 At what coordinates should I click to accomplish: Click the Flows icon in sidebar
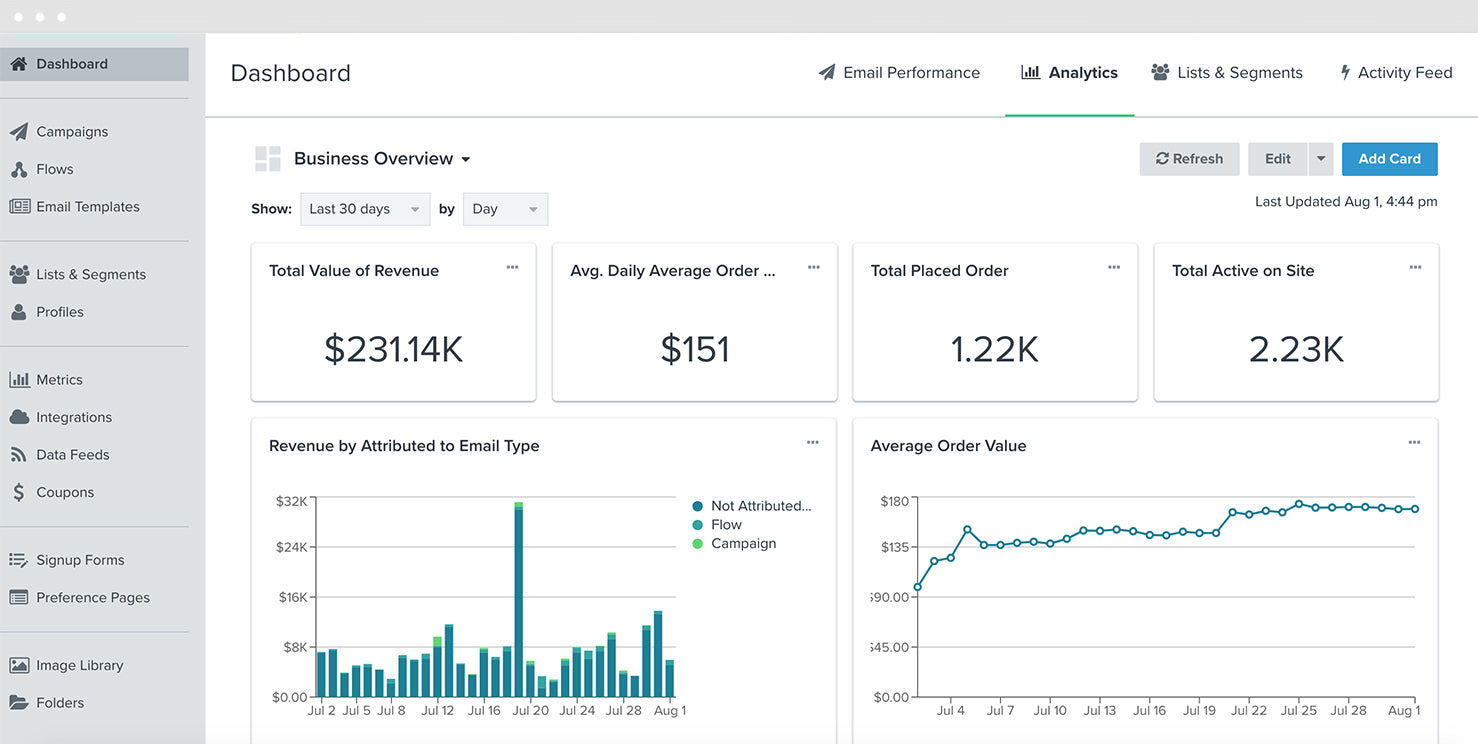click(19, 170)
